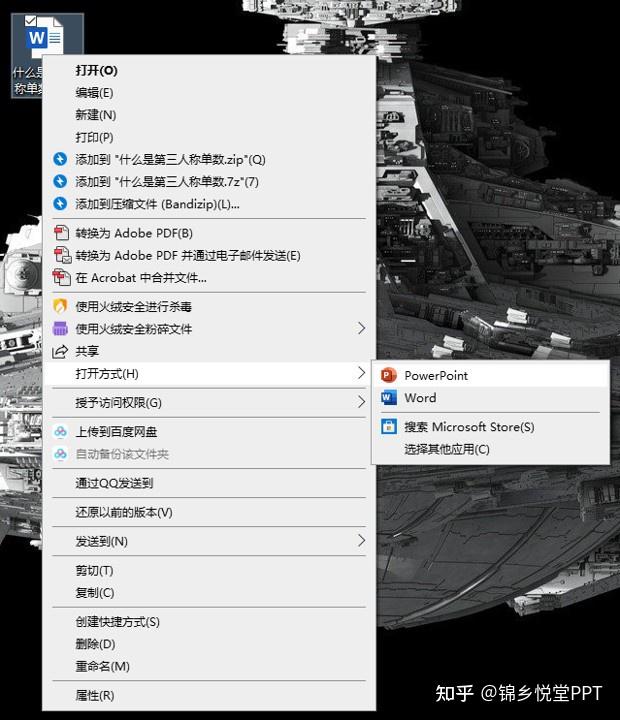Add file to 什么是第三人称单数.zip
620x720 pixels.
(x=209, y=159)
